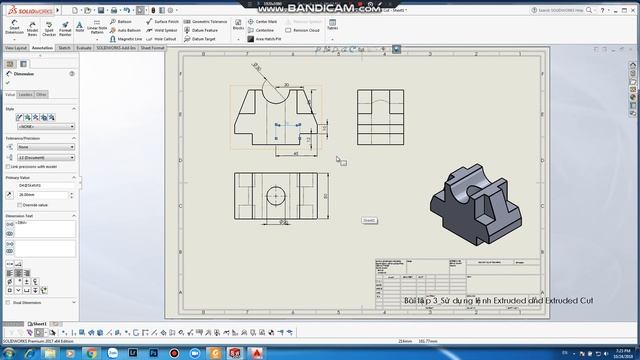Open the SOLIDWORKS Add-Ins tab
The width and height of the screenshot is (640, 360).
click(x=116, y=48)
